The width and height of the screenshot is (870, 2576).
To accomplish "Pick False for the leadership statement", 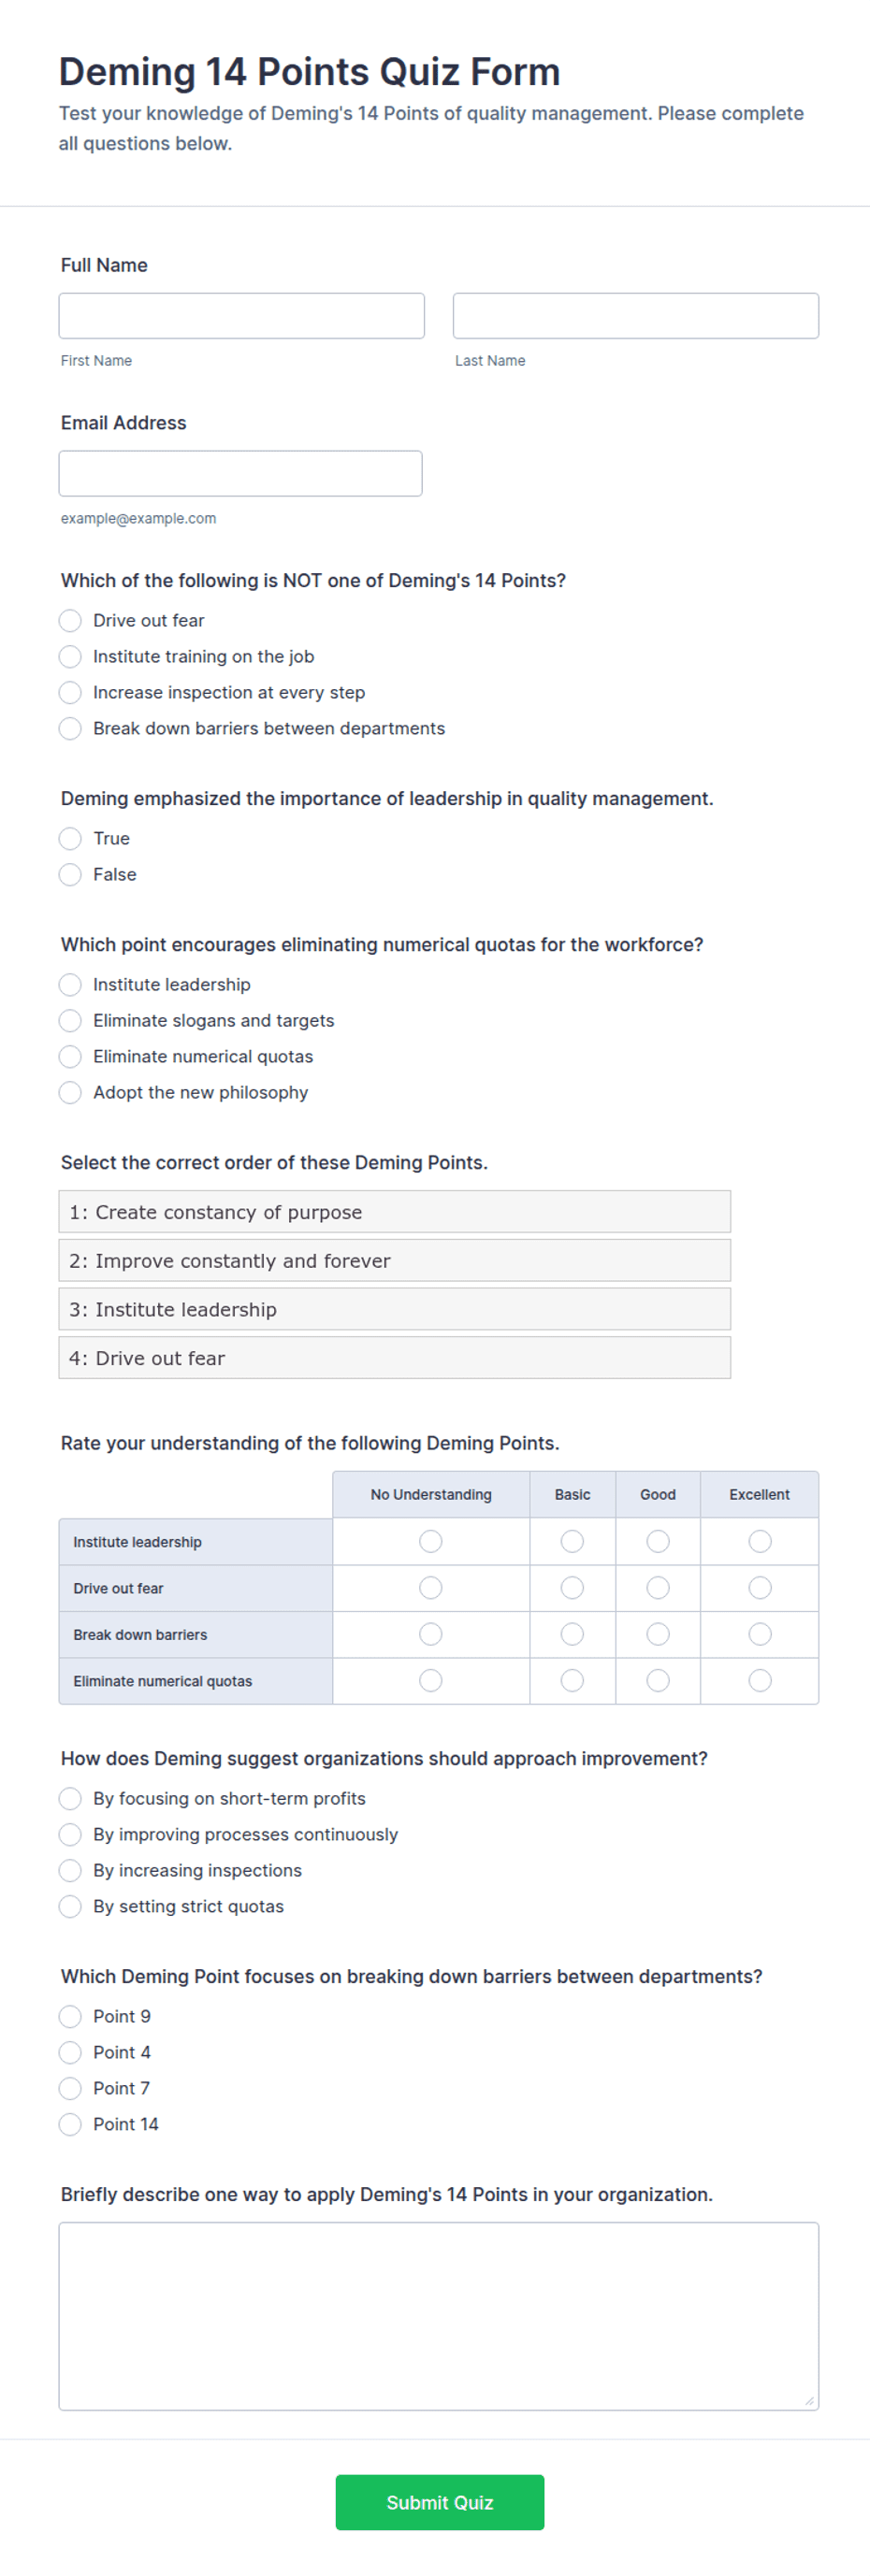I will [x=70, y=874].
